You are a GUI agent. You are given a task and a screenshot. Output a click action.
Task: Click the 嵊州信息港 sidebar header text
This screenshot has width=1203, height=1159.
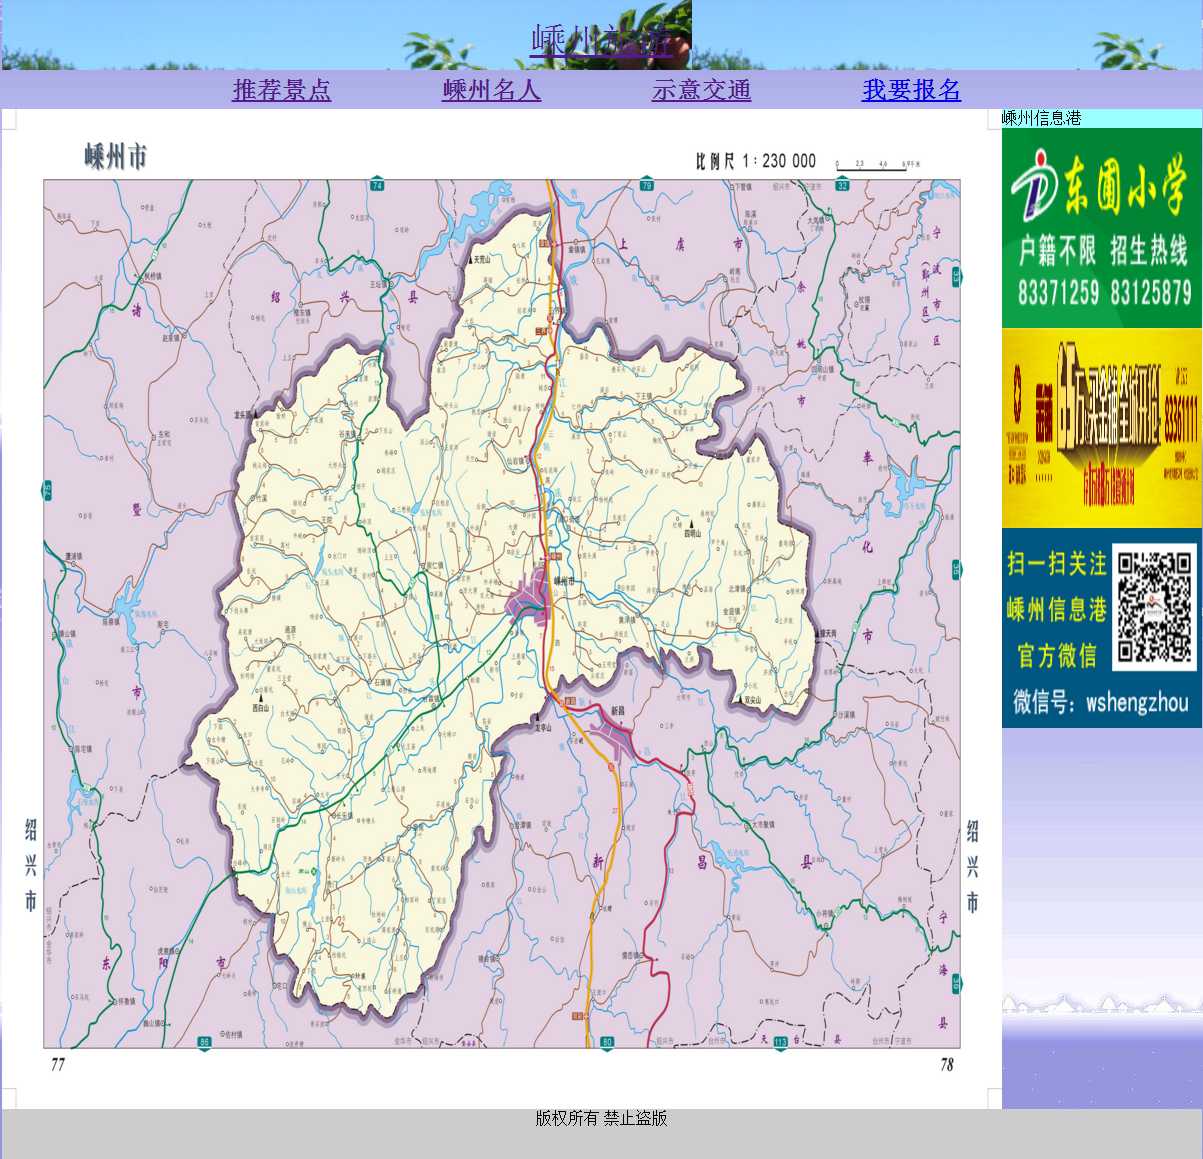(1041, 118)
